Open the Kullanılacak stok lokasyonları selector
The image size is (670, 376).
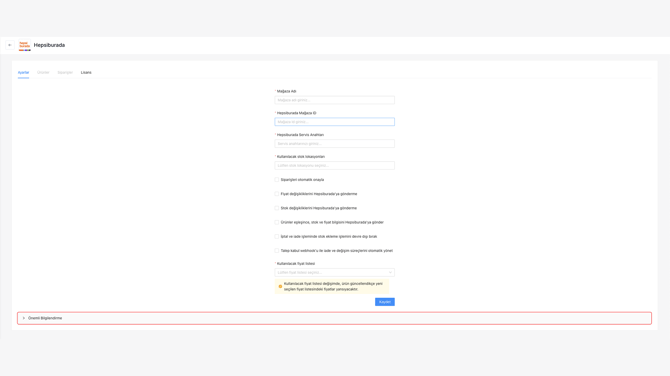[335, 165]
